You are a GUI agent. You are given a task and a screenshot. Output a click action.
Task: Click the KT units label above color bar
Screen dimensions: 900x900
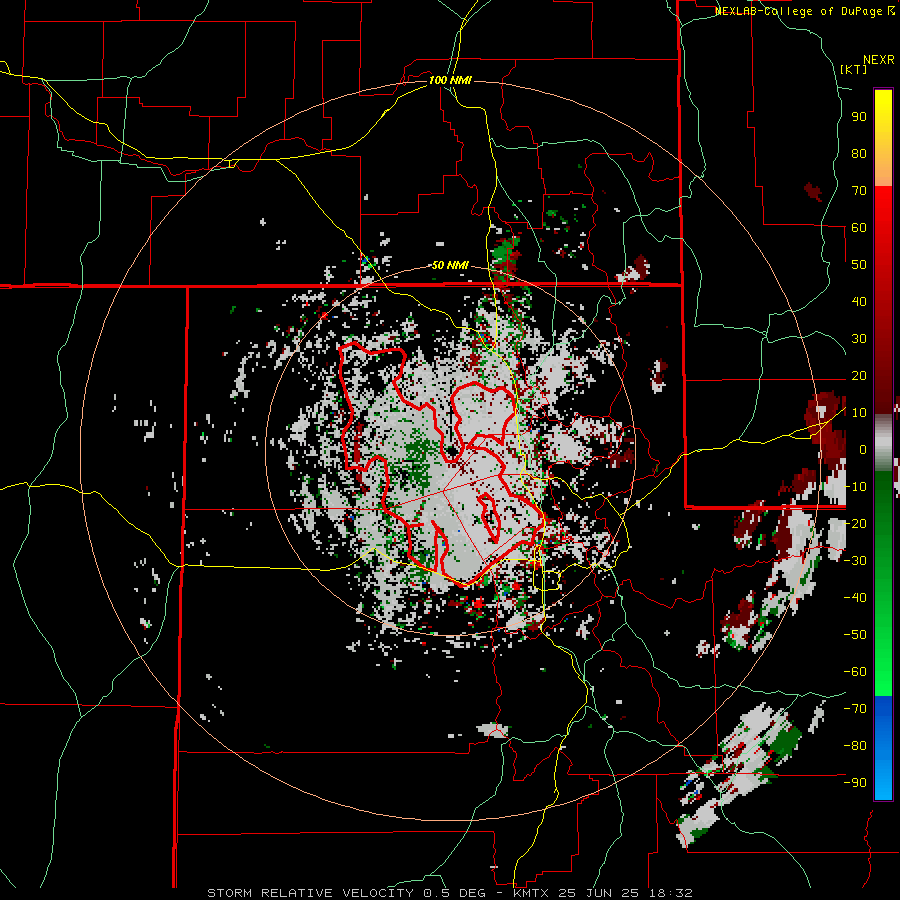coord(854,69)
